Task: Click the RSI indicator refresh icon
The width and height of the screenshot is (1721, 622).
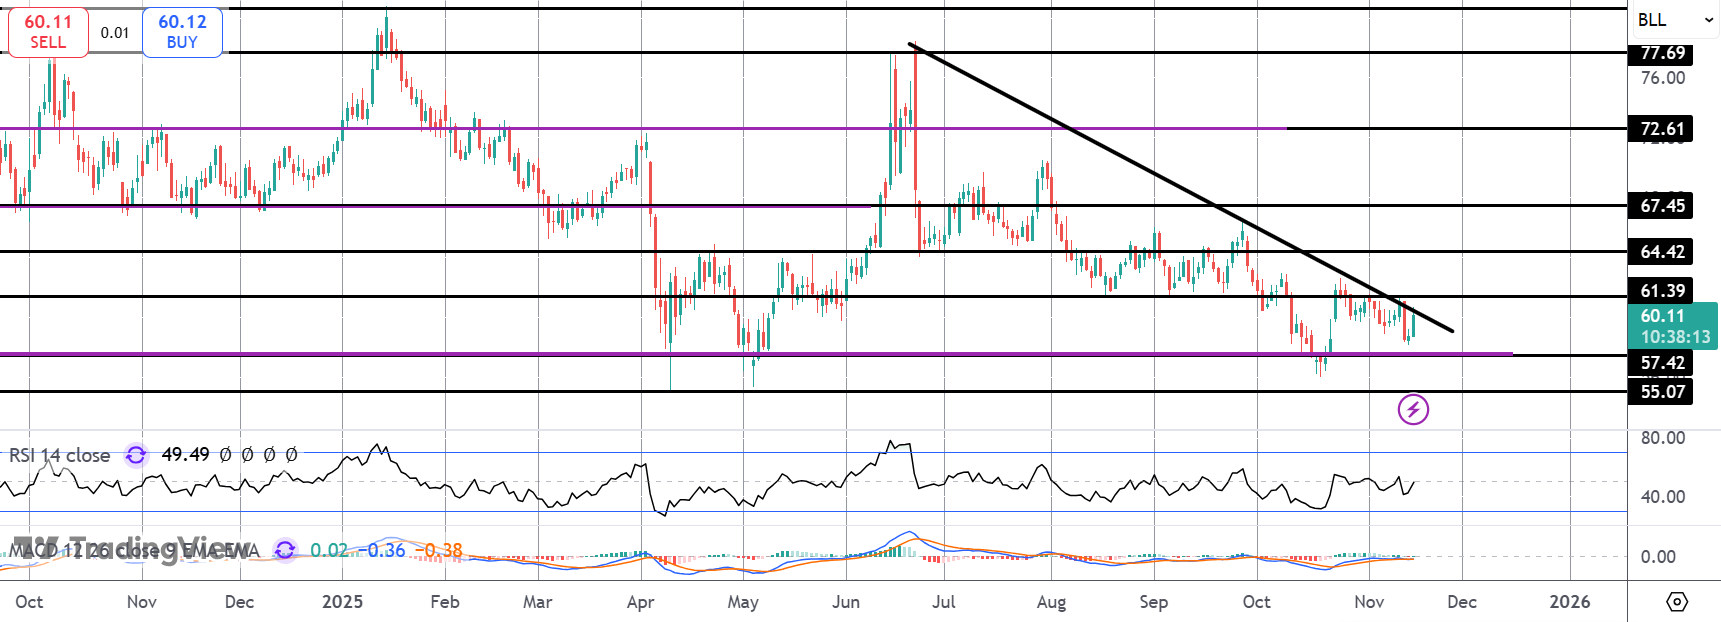Action: 136,455
